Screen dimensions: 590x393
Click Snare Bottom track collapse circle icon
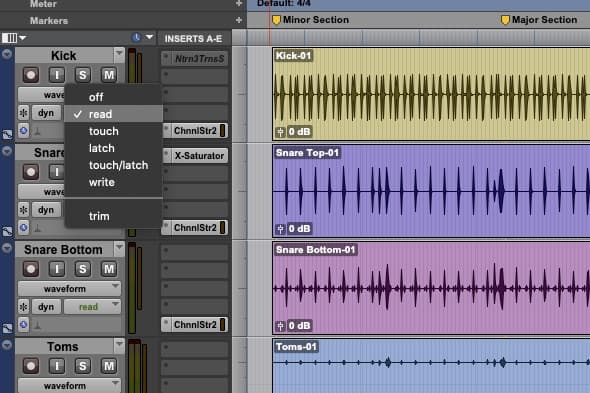[x=7, y=248]
